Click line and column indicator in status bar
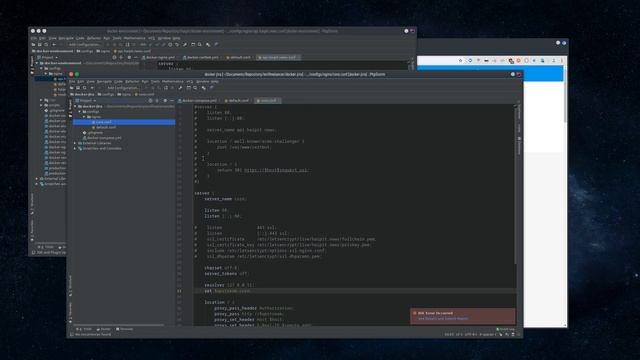Image resolution: width=640 pixels, height=360 pixels. [x=449, y=334]
